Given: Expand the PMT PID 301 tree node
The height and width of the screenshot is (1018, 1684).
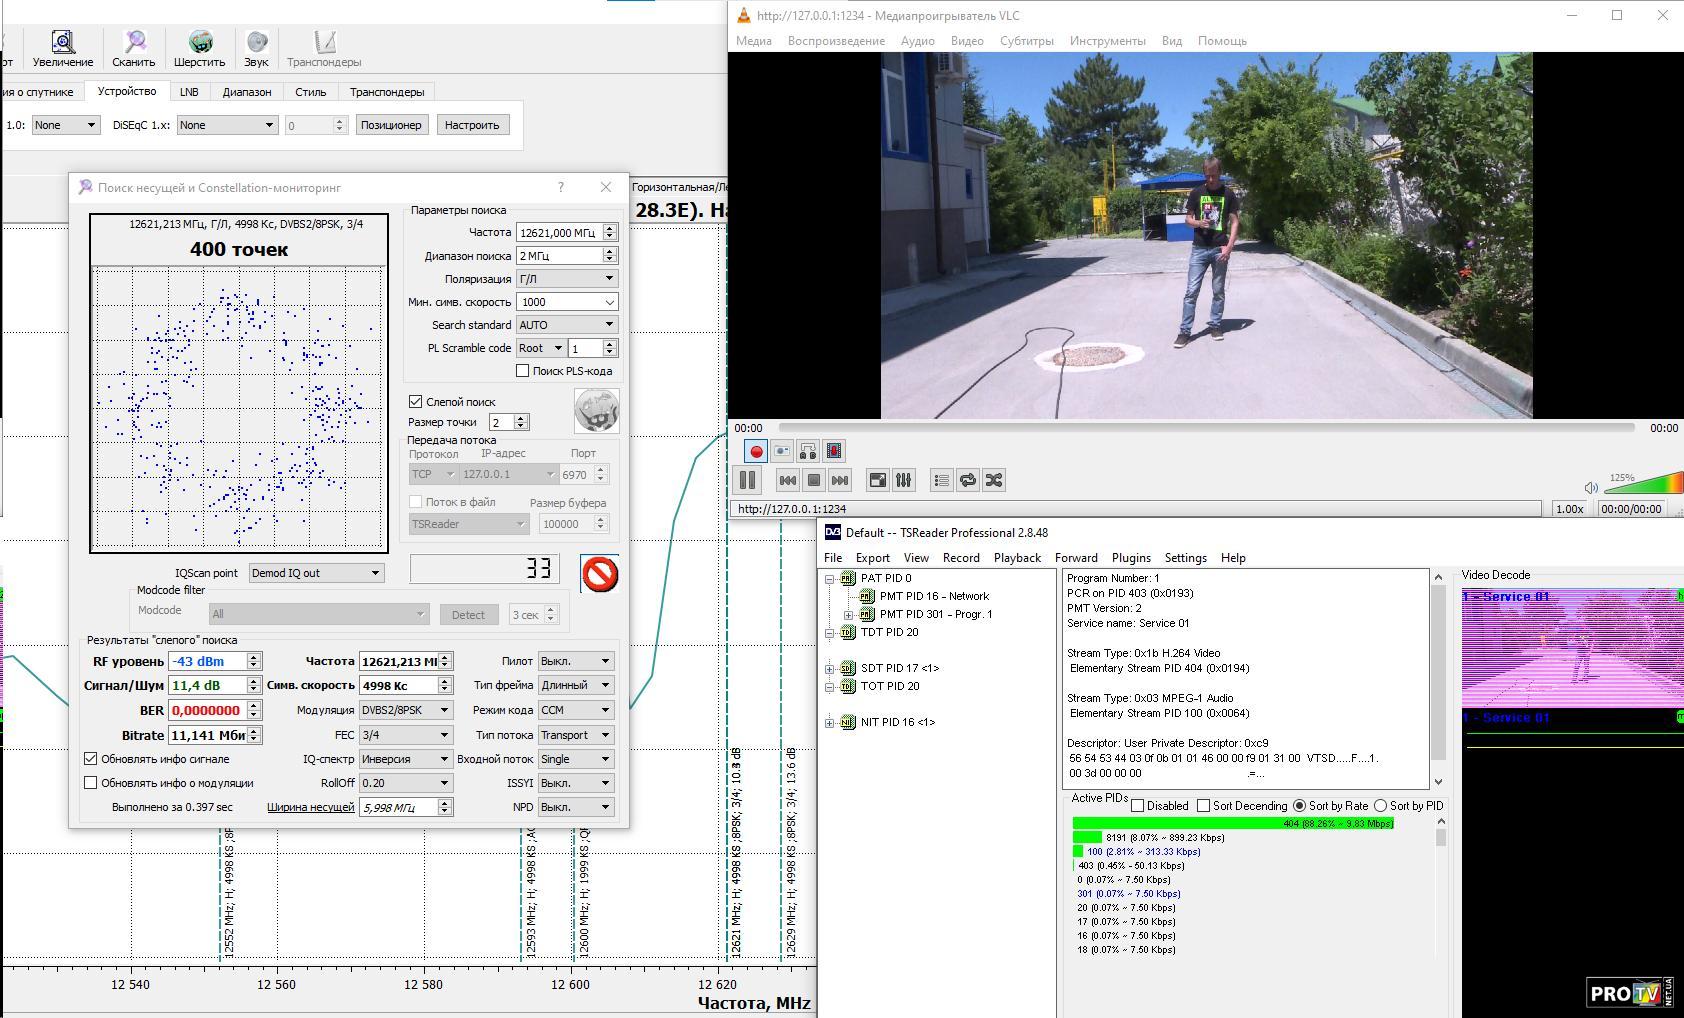Looking at the screenshot, I should [848, 614].
